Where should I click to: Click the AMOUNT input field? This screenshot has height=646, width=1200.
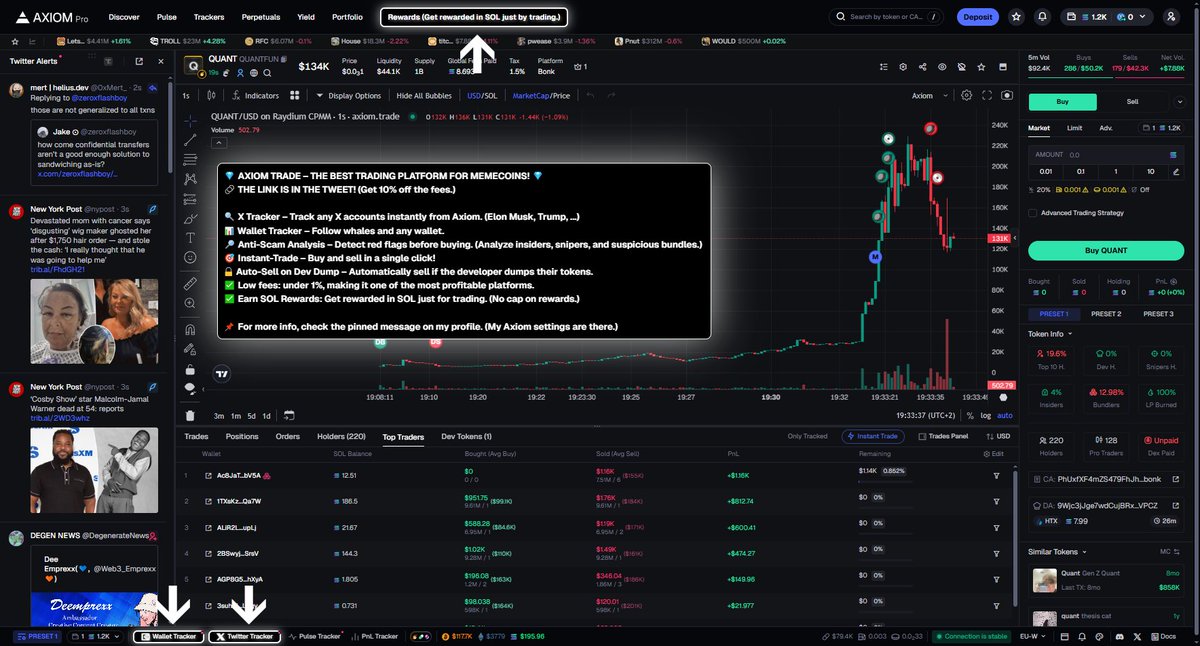[x=1105, y=155]
